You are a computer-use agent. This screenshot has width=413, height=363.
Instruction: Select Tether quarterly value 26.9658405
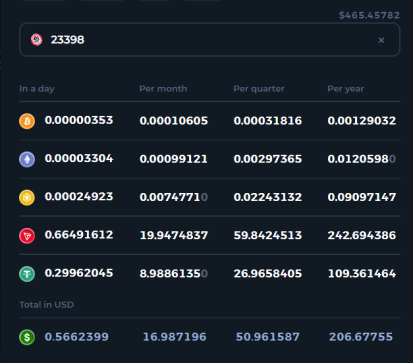coord(268,274)
